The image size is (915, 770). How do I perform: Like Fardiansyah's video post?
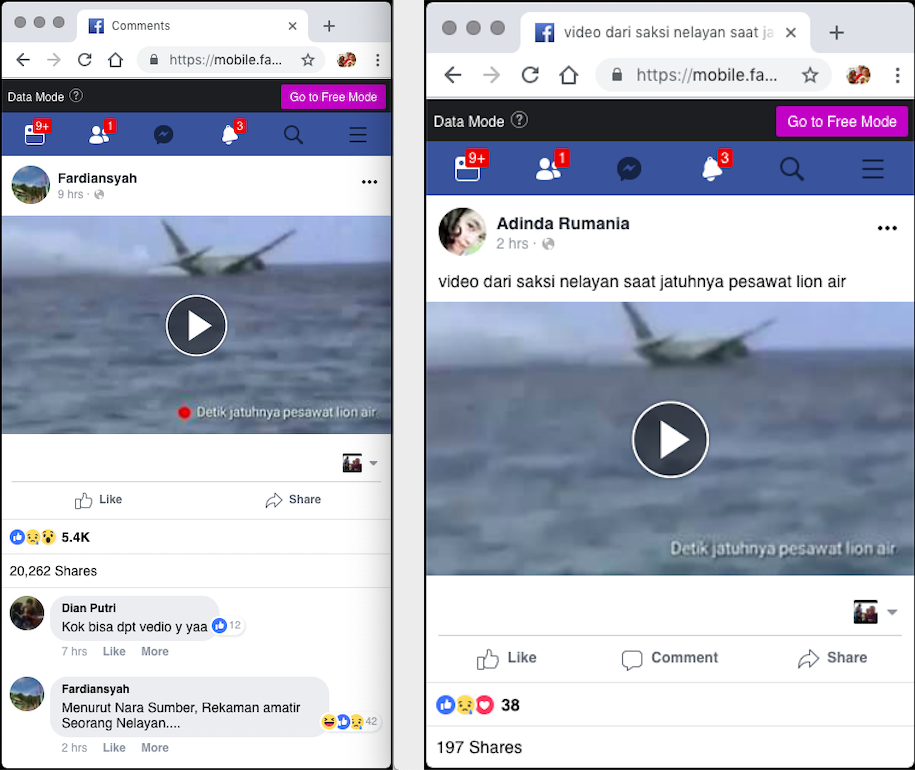(x=98, y=500)
